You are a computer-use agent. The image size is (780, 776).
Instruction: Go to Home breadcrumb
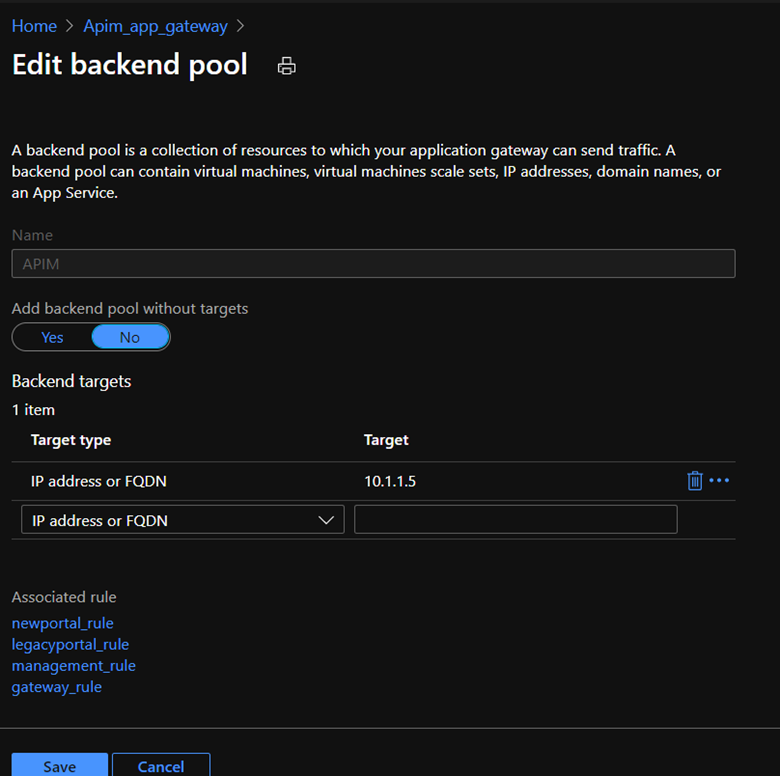tap(34, 26)
